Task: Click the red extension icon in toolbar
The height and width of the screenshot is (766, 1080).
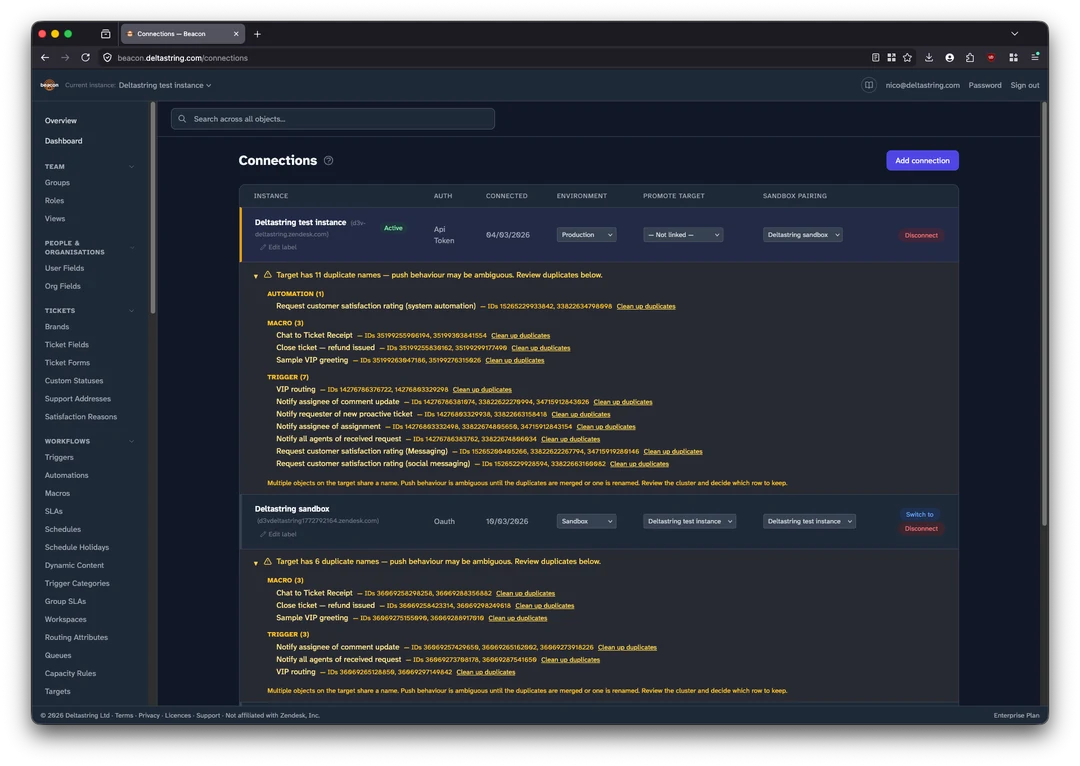Action: 990,58
